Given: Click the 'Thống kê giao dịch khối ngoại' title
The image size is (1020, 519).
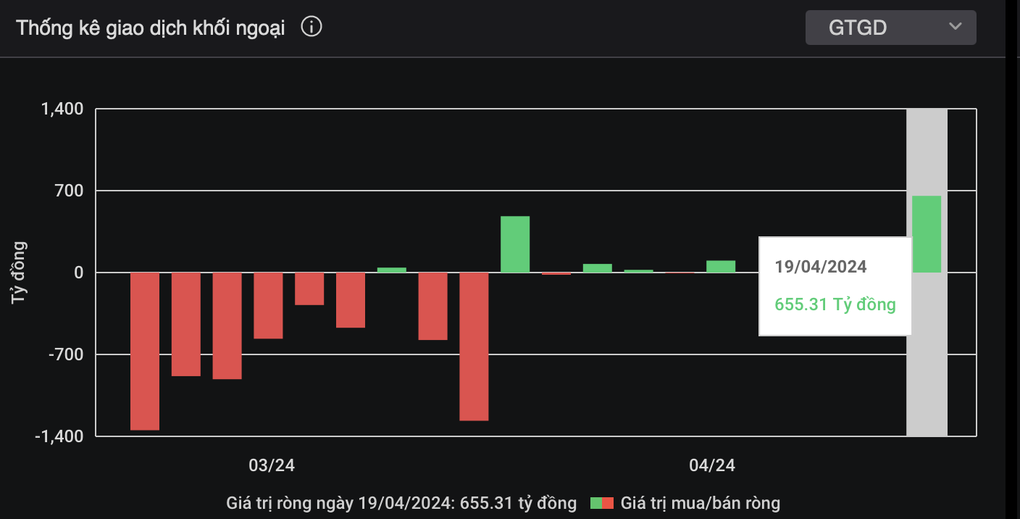Looking at the screenshot, I should pos(150,28).
